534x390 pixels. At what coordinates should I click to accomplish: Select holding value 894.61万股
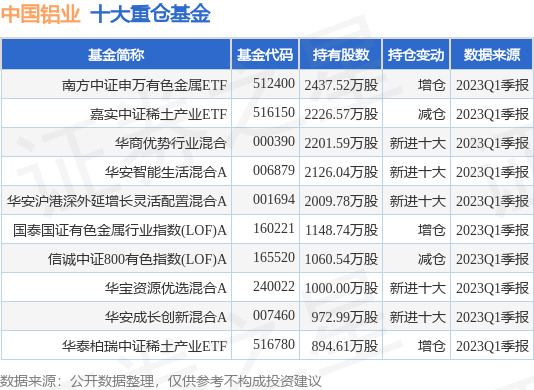345,346
